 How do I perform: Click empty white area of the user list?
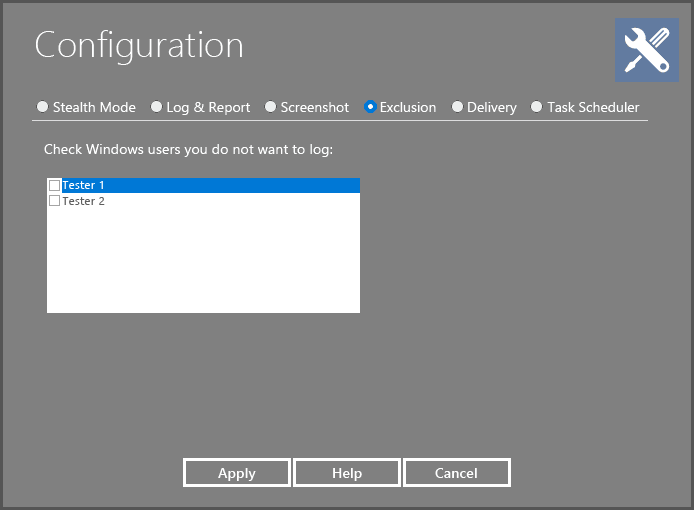[203, 262]
